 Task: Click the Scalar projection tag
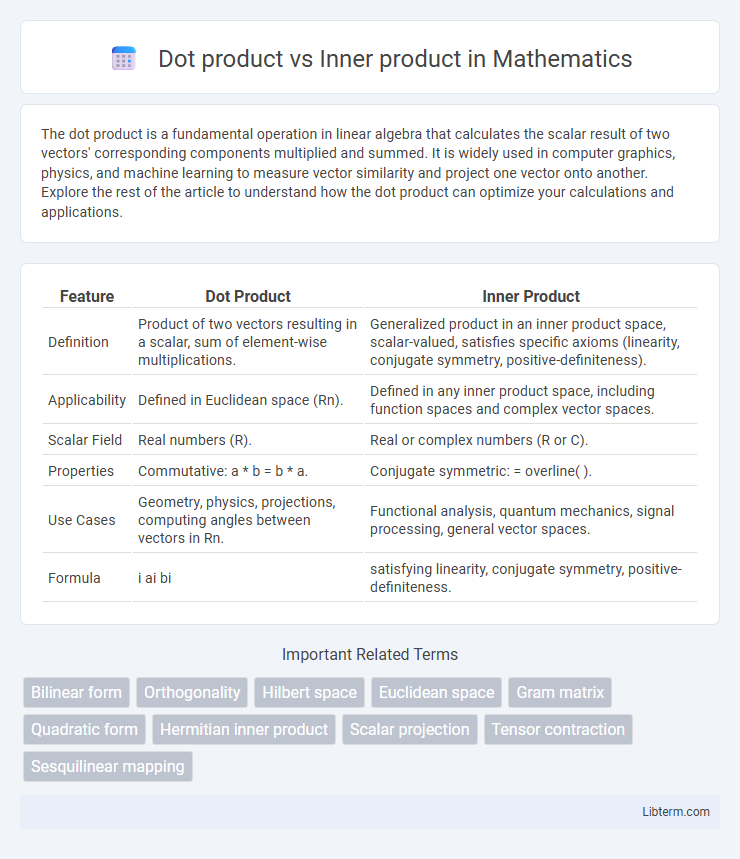click(410, 729)
